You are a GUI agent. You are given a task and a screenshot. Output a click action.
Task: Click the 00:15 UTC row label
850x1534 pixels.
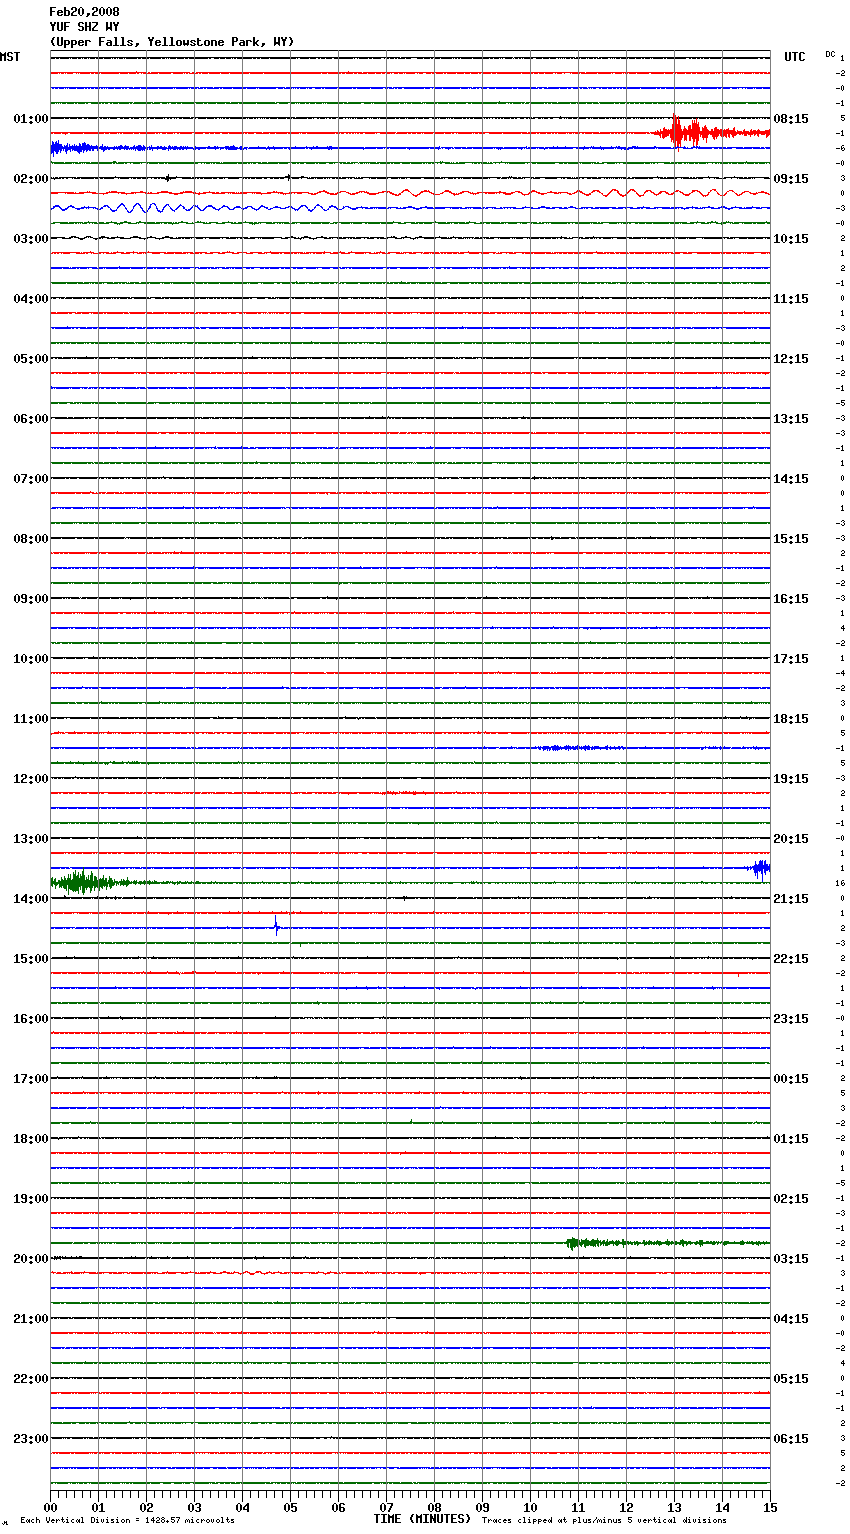791,1079
